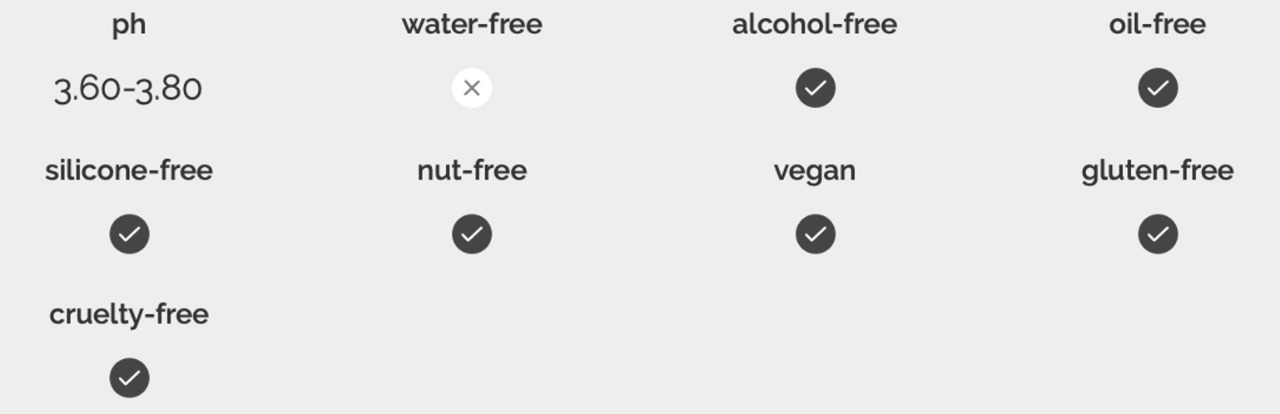Click the water-free cross icon
1280x414 pixels.
pos(472,88)
